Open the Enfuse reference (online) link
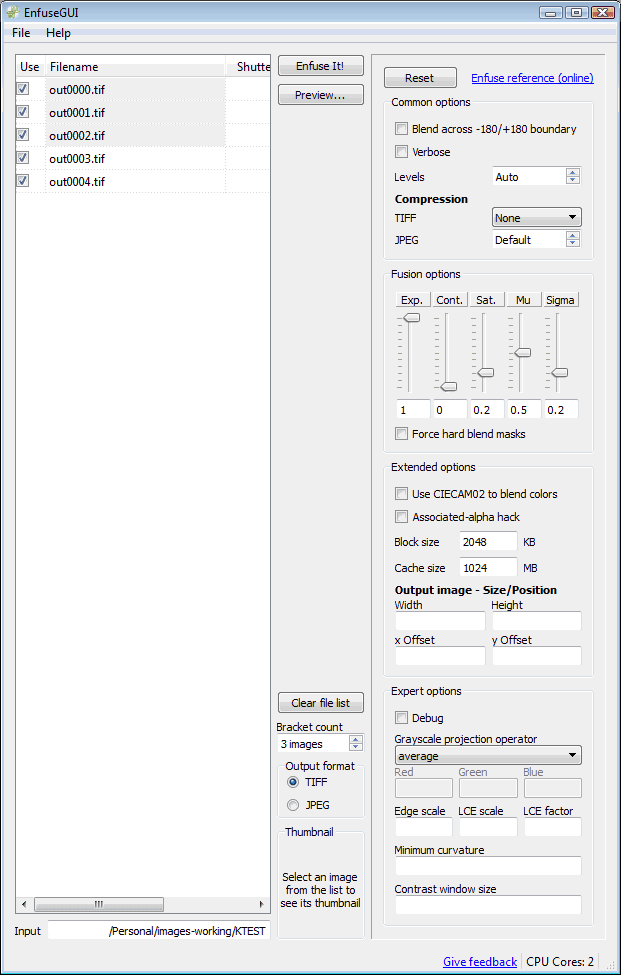The width and height of the screenshot is (621, 975). click(532, 78)
